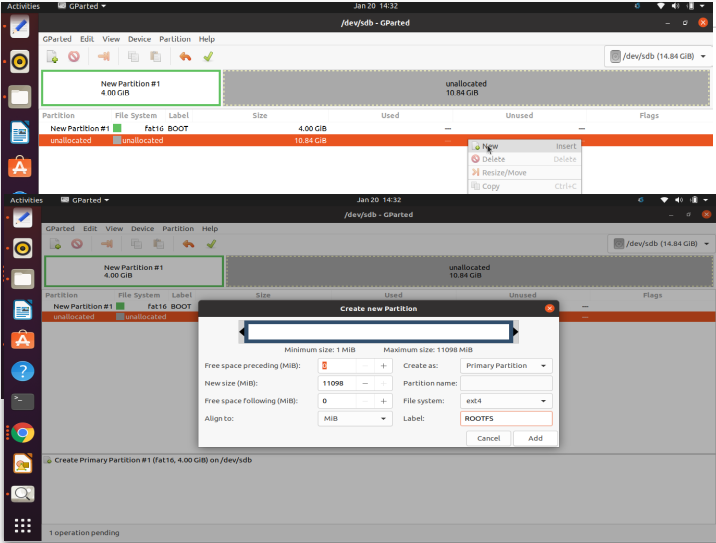Decrease New size with minus button
This screenshot has height=543, width=716.
365,383
